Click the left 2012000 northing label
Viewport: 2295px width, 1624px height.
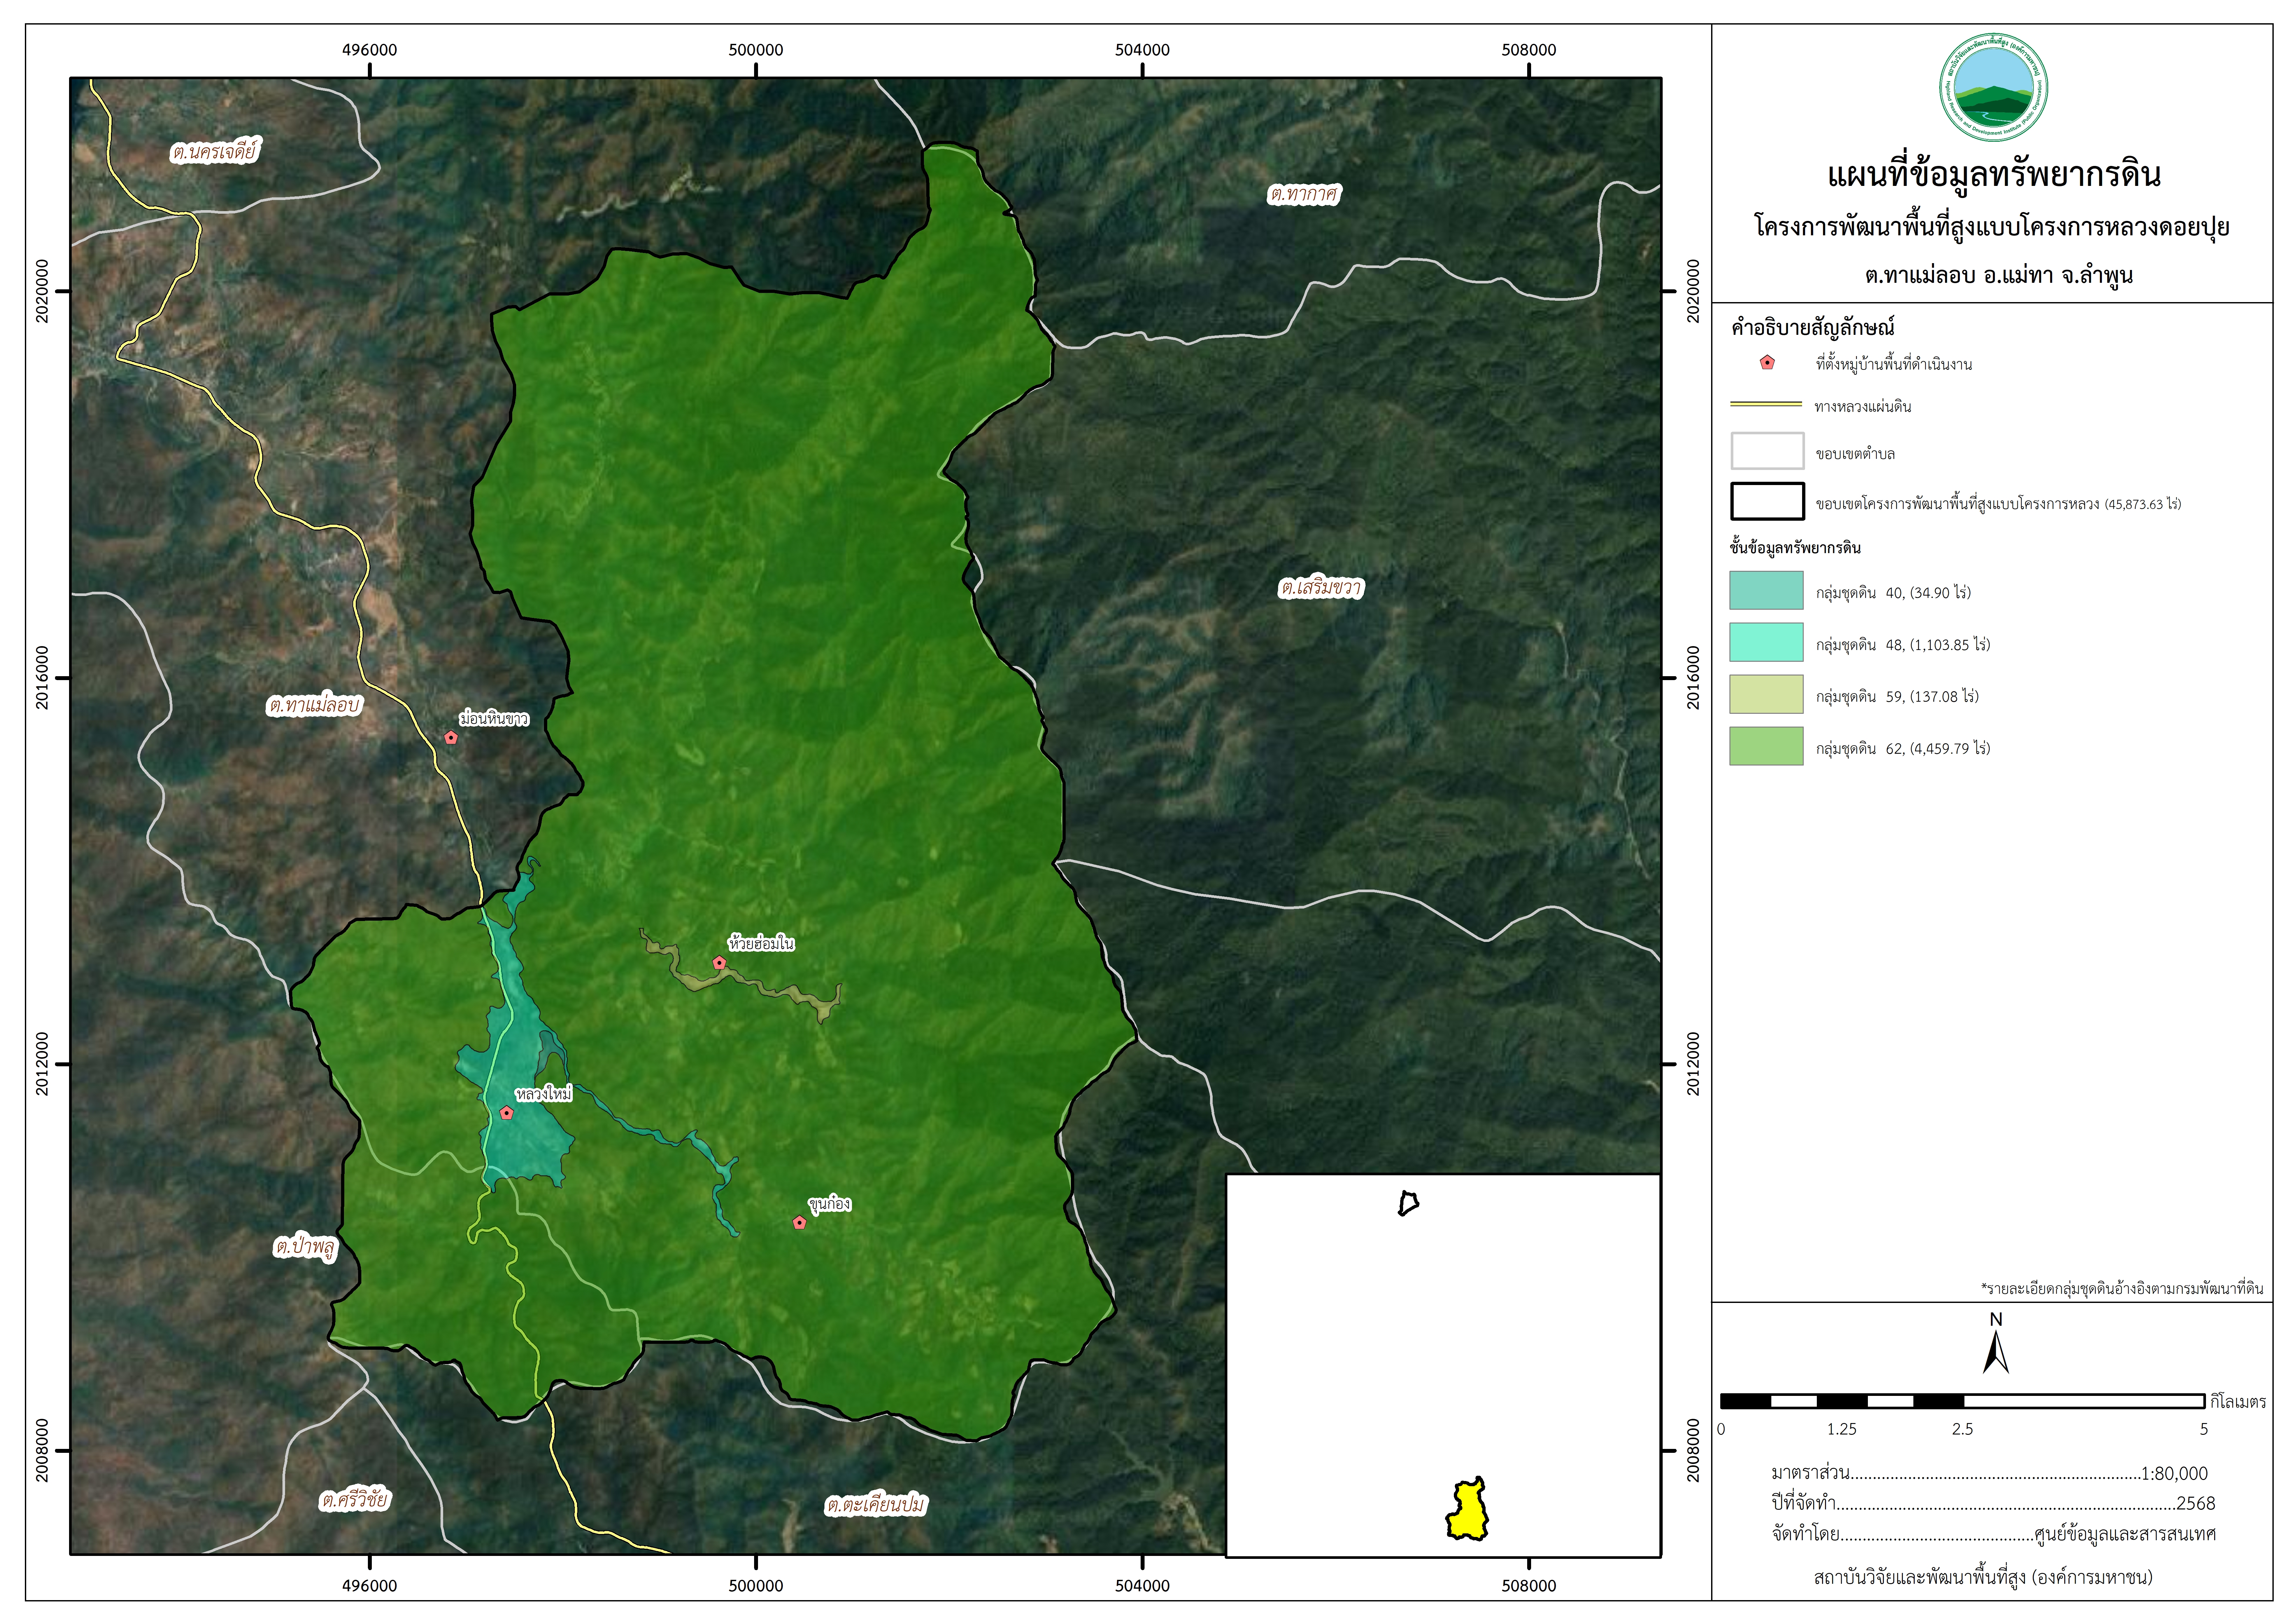coord(42,1064)
